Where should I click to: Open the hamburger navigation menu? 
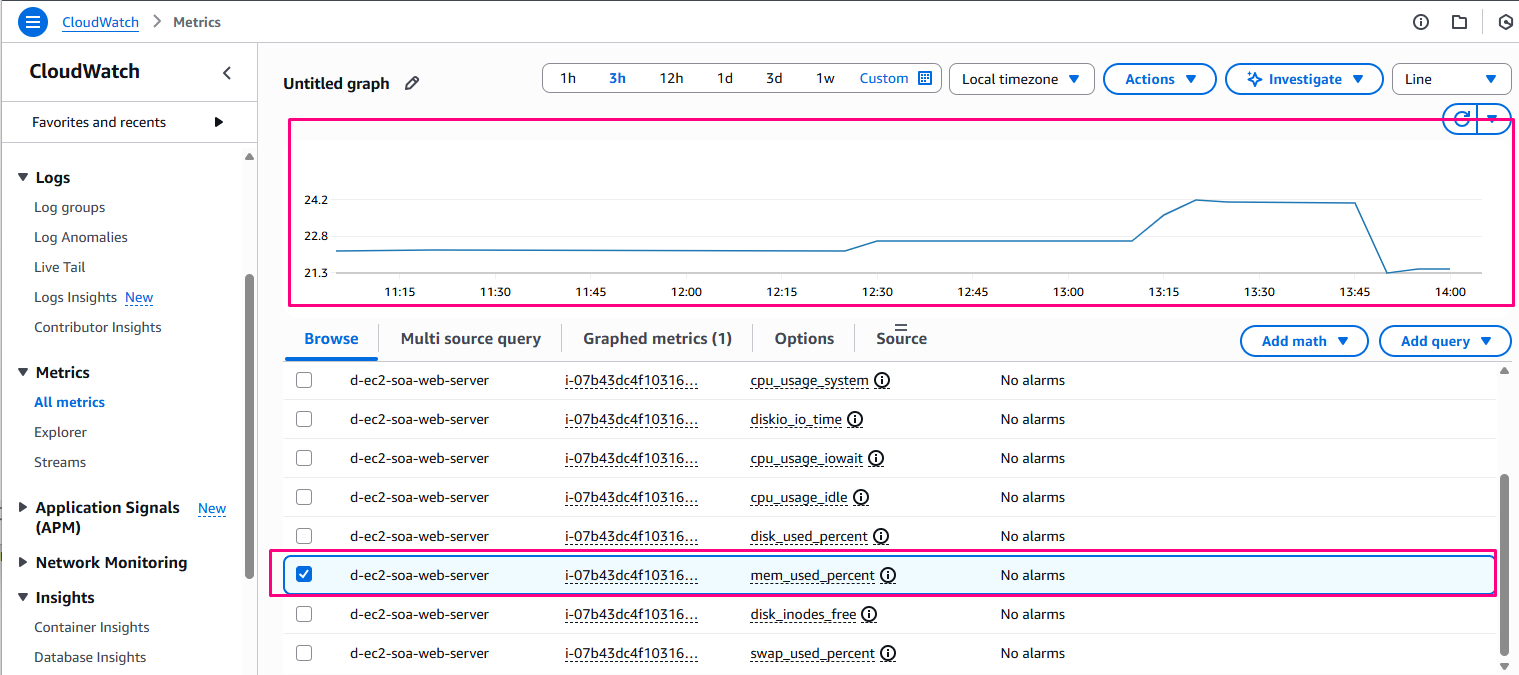click(x=33, y=22)
